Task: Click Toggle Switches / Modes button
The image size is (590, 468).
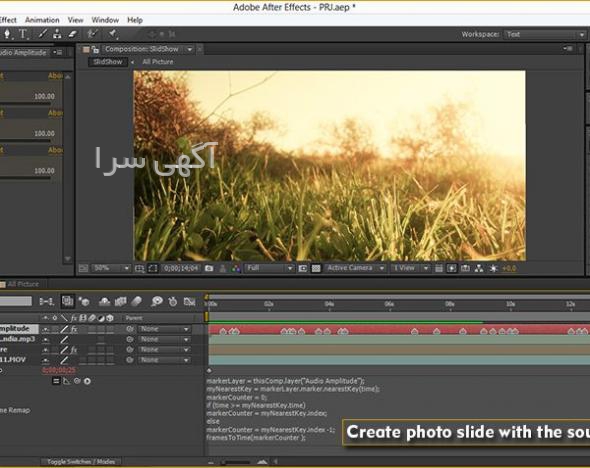Action: point(81,461)
